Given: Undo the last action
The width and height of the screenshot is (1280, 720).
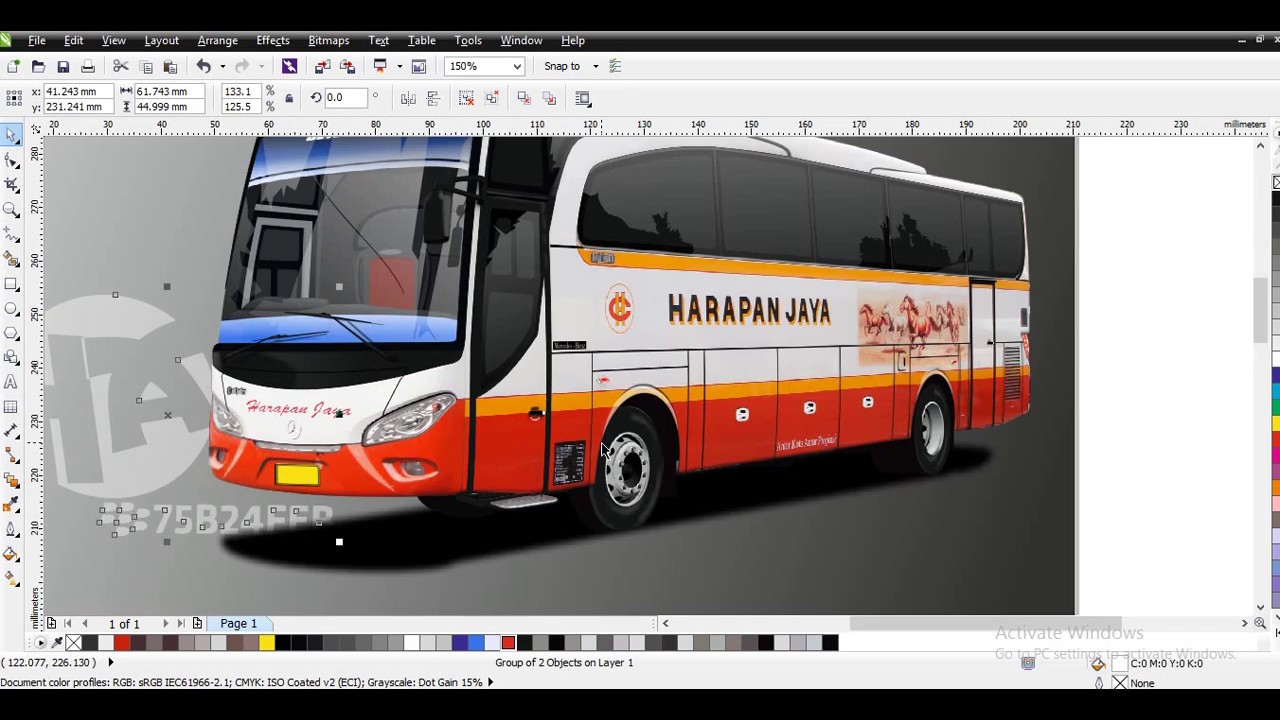Looking at the screenshot, I should [203, 66].
